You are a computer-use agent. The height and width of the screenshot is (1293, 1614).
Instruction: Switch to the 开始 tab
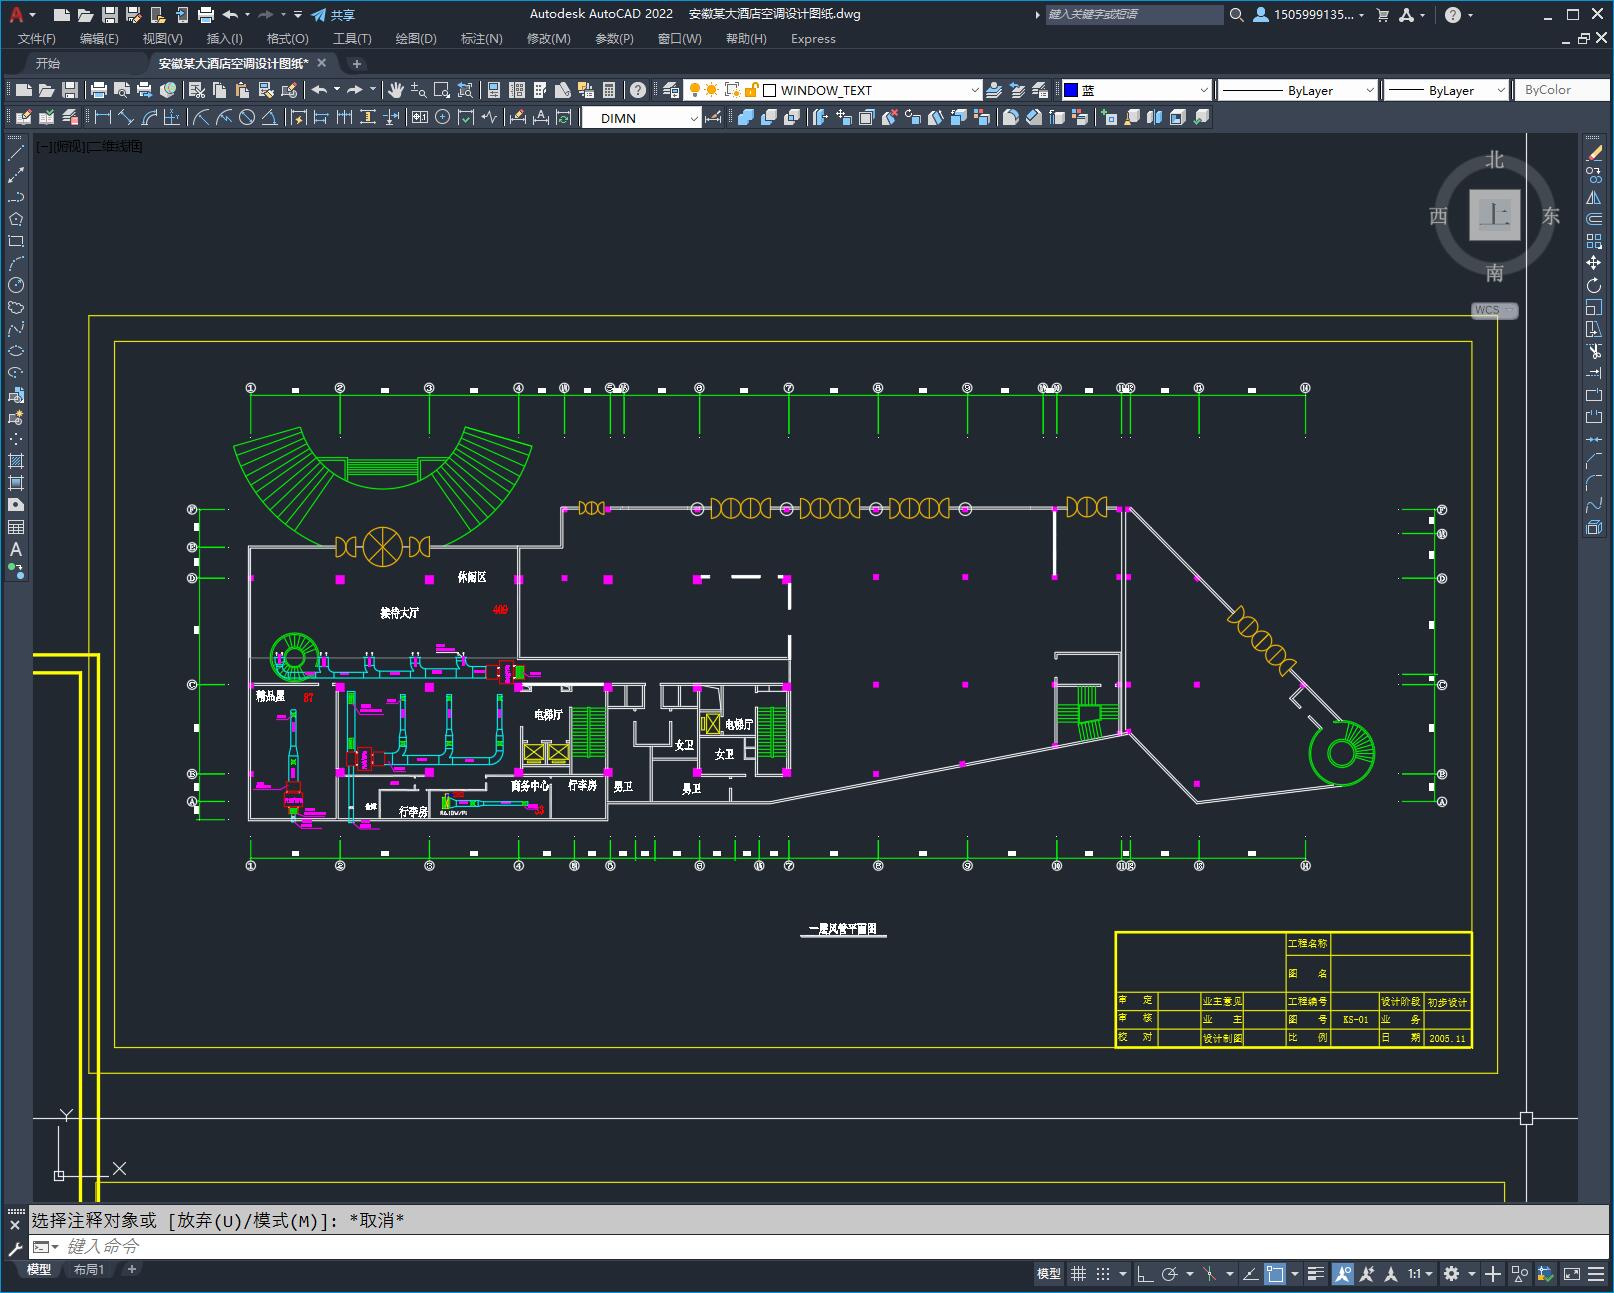coord(48,63)
